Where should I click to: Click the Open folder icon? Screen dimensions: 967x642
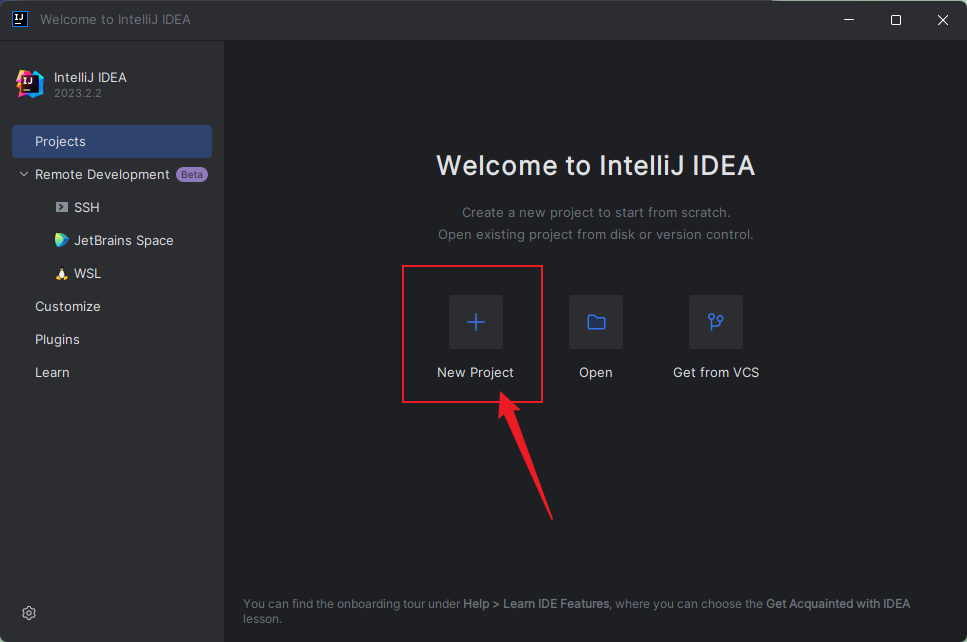click(596, 322)
